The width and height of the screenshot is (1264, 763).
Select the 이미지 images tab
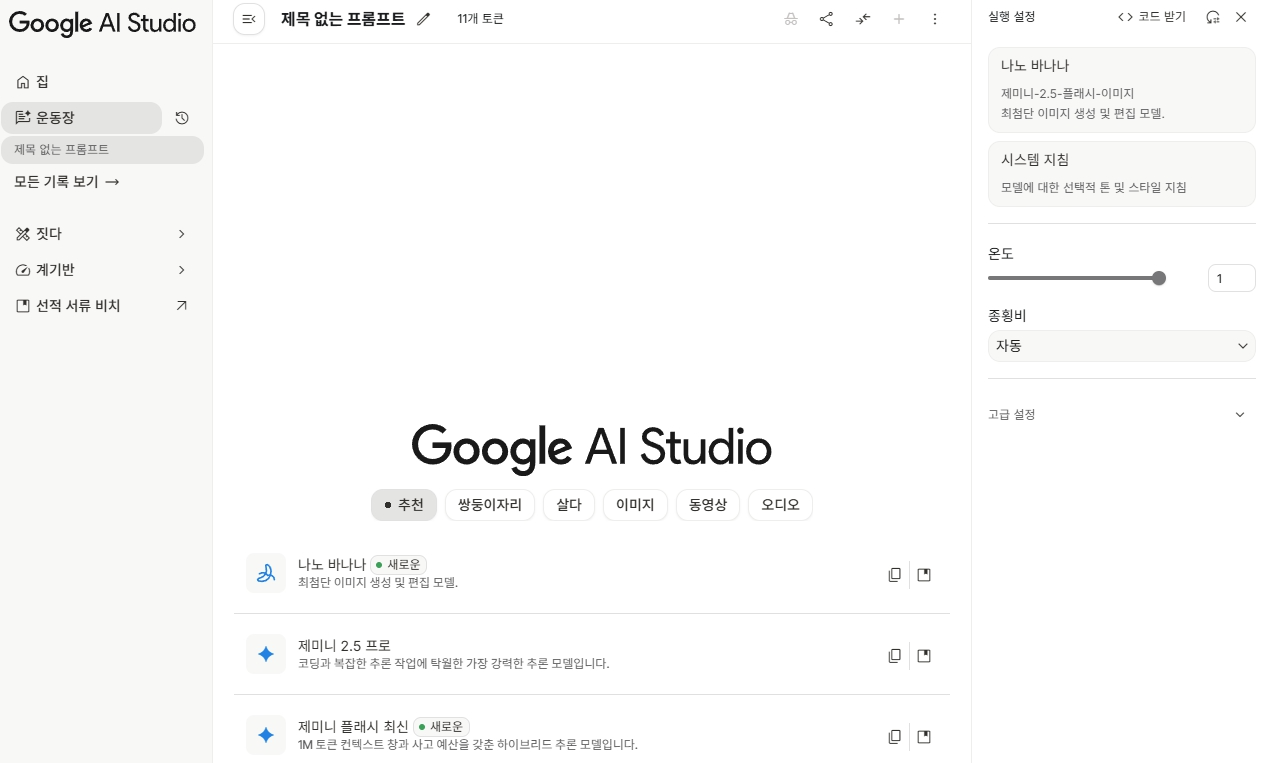[x=635, y=505]
